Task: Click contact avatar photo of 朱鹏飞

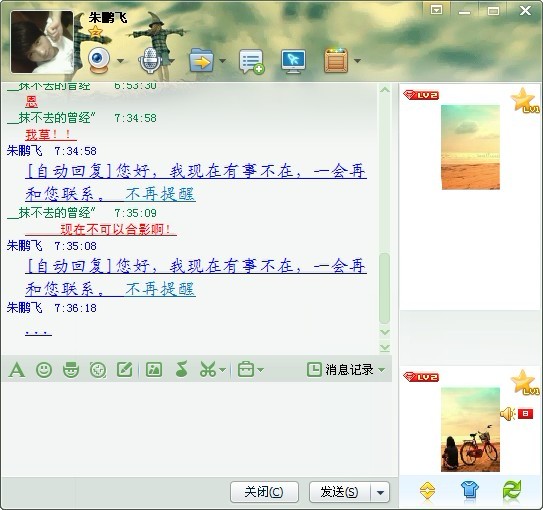Action: click(x=42, y=42)
